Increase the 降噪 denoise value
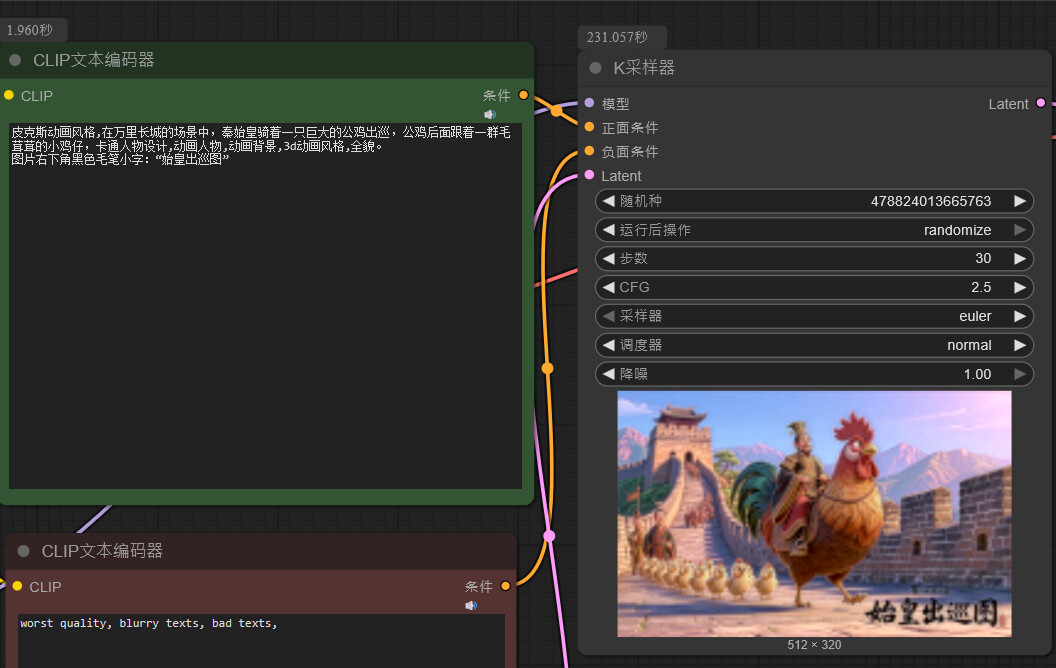Viewport: 1056px width, 668px height. point(1020,374)
